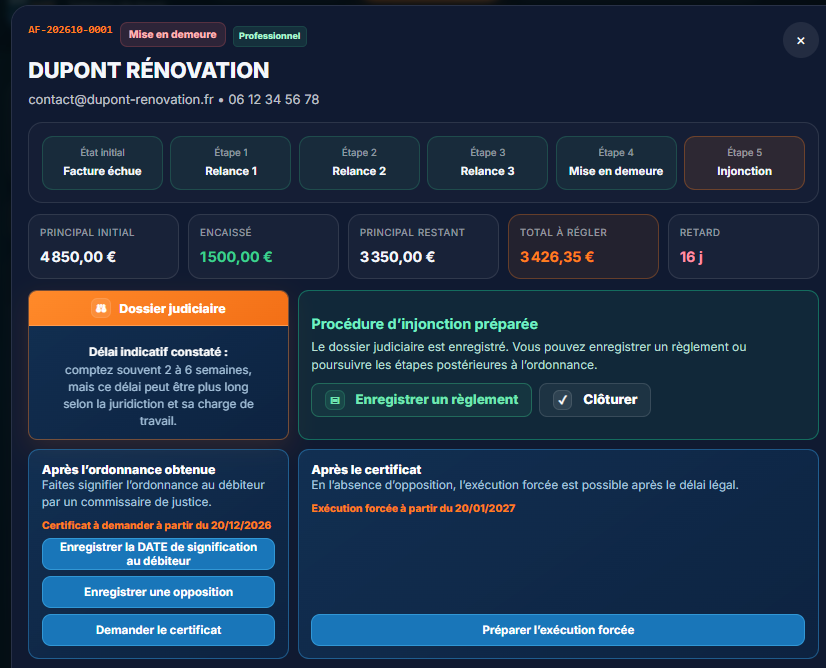Click the DUPONT RÉNOVATION heading
Image resolution: width=826 pixels, height=668 pixels.
(149, 71)
